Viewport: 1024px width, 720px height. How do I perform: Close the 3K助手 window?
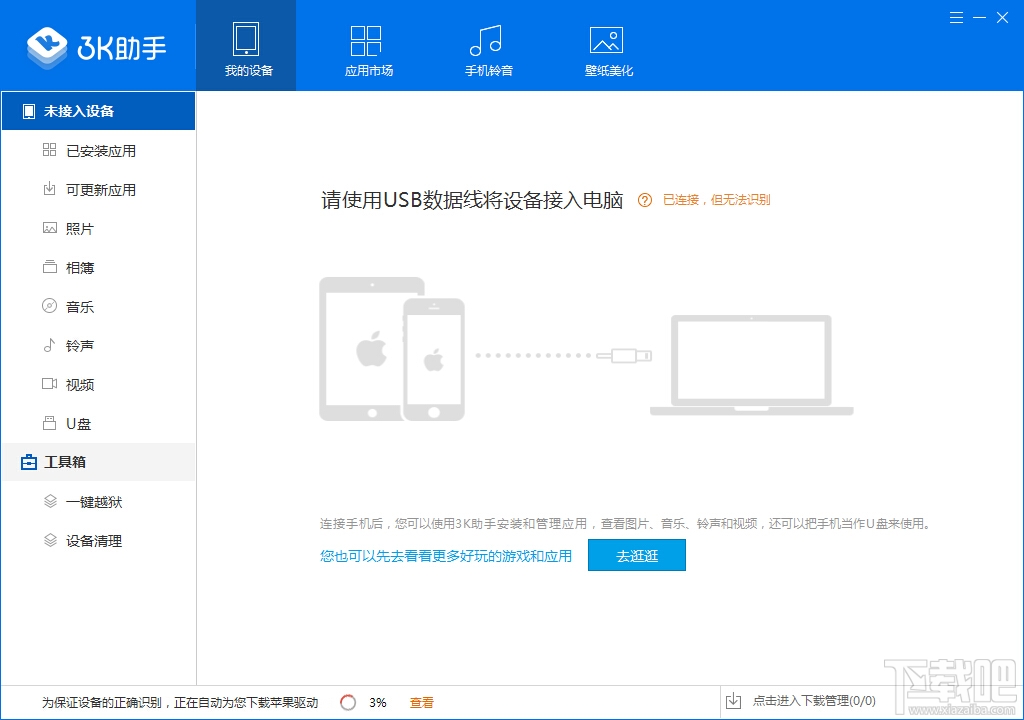click(1002, 18)
